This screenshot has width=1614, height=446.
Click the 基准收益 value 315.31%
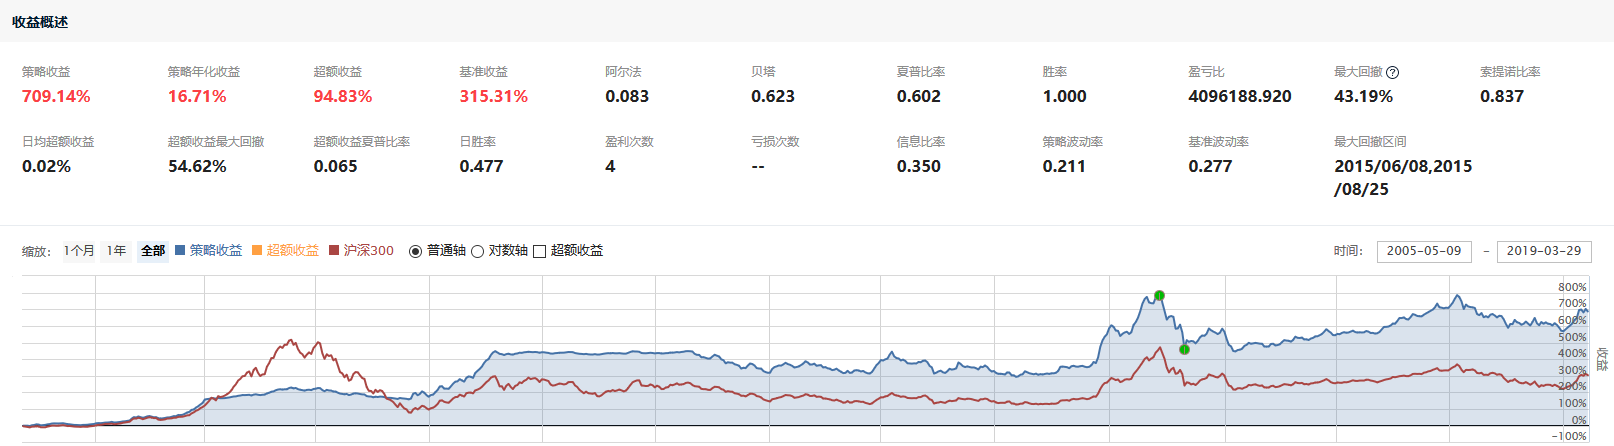493,96
